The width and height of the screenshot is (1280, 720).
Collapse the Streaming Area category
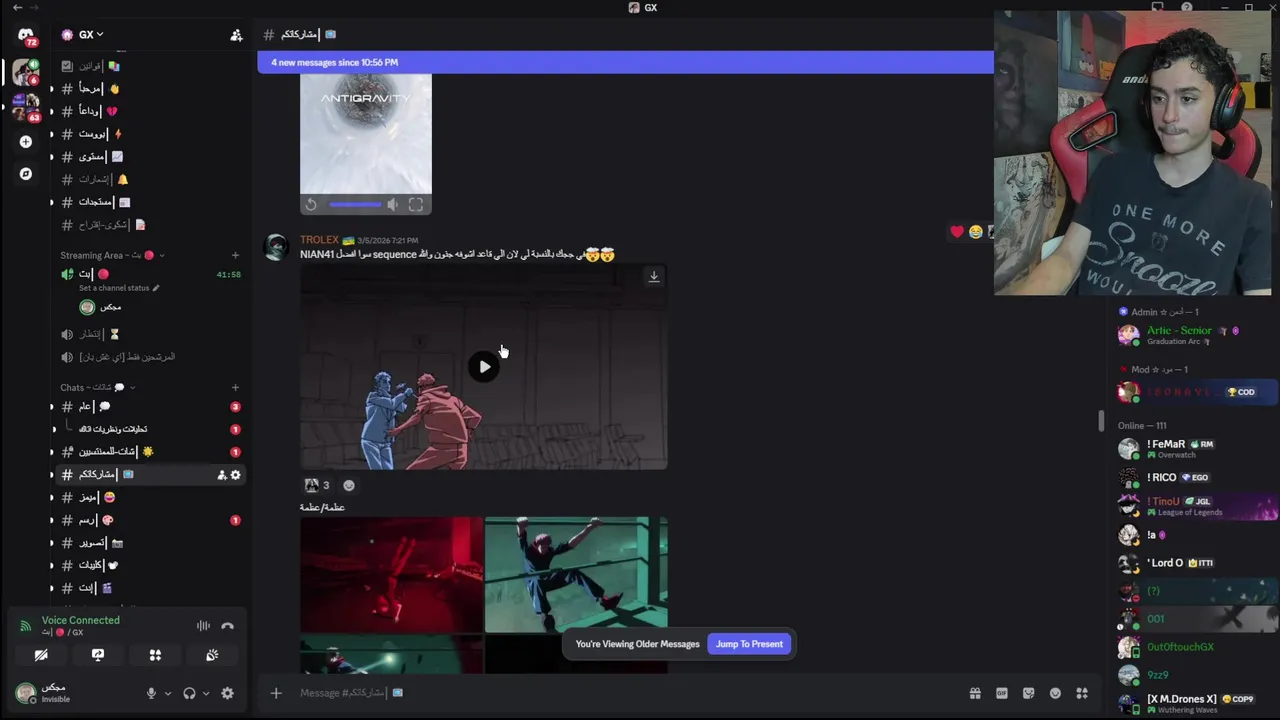coord(112,255)
